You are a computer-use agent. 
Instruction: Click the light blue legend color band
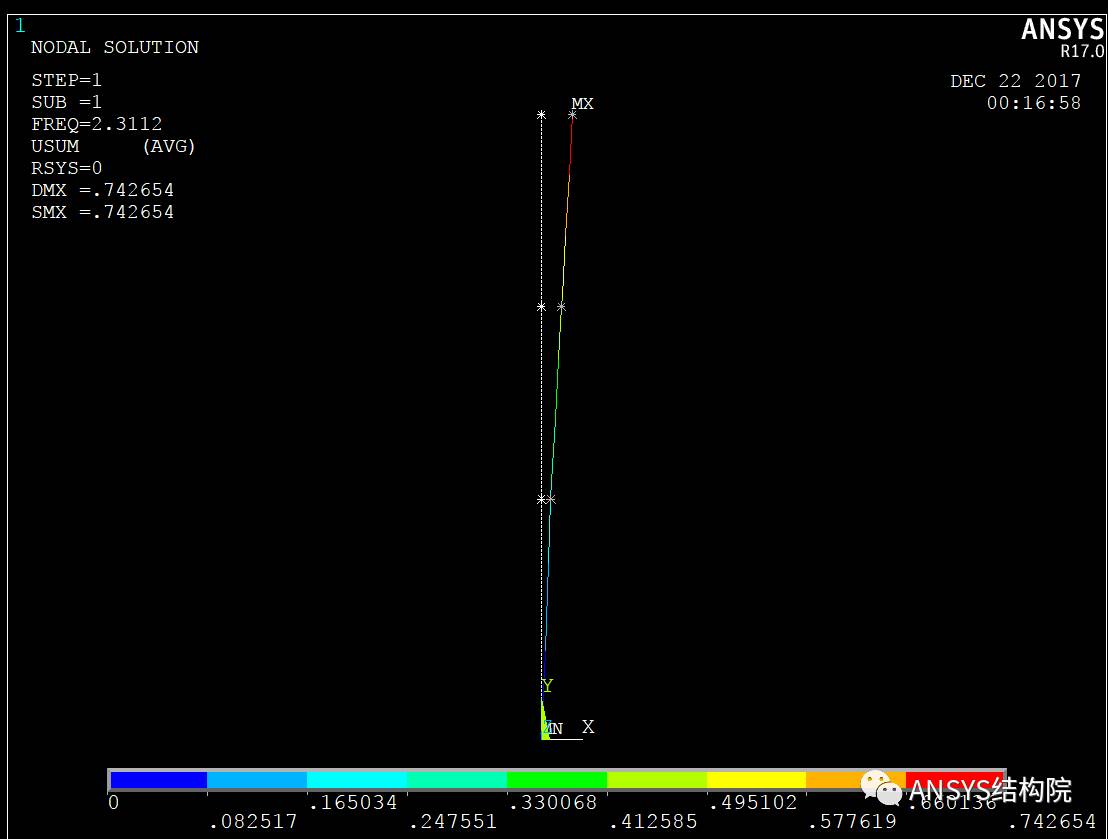point(257,780)
